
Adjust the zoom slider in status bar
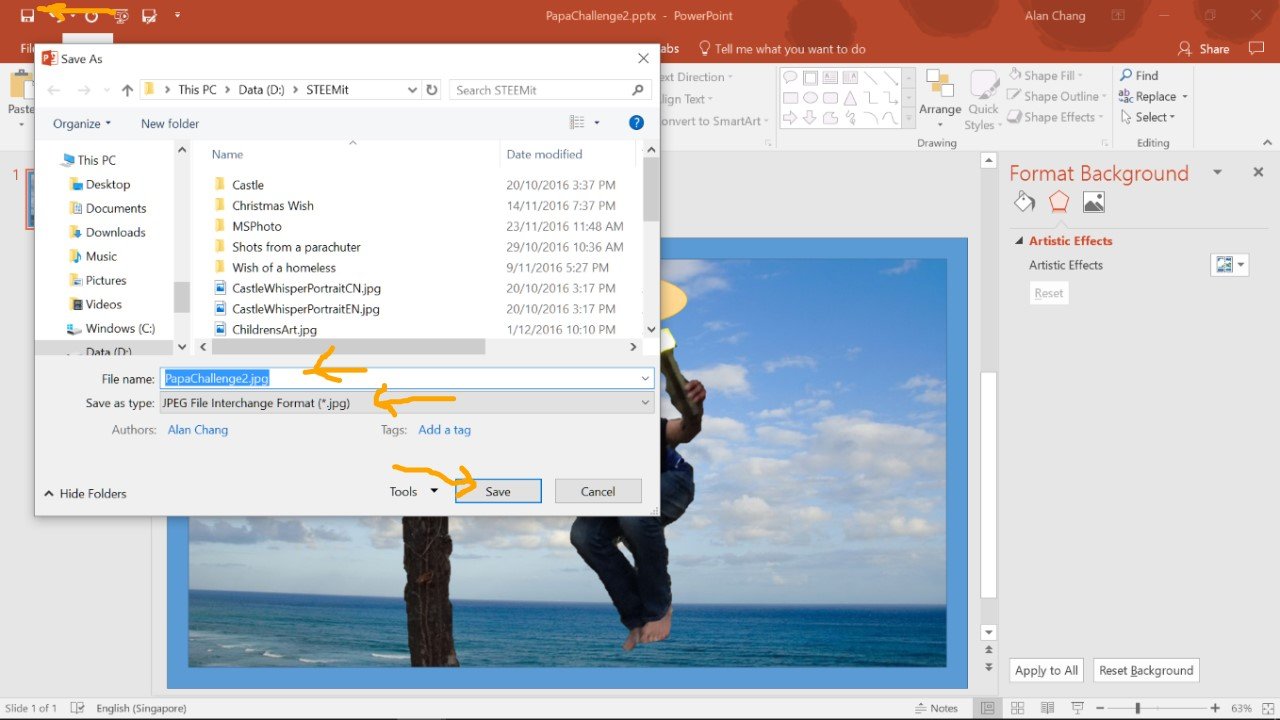[1137, 708]
